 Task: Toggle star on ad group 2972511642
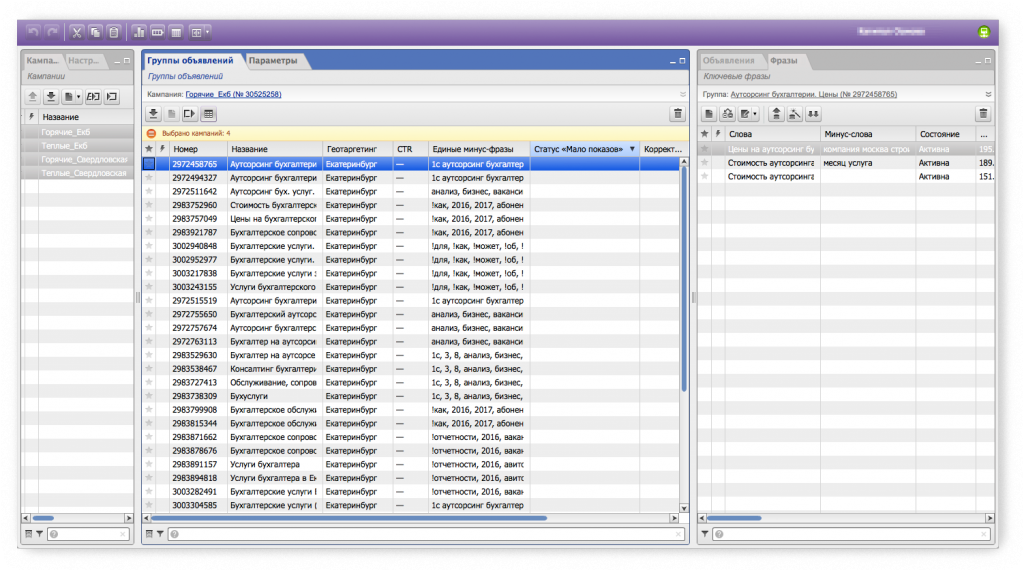[x=149, y=190]
